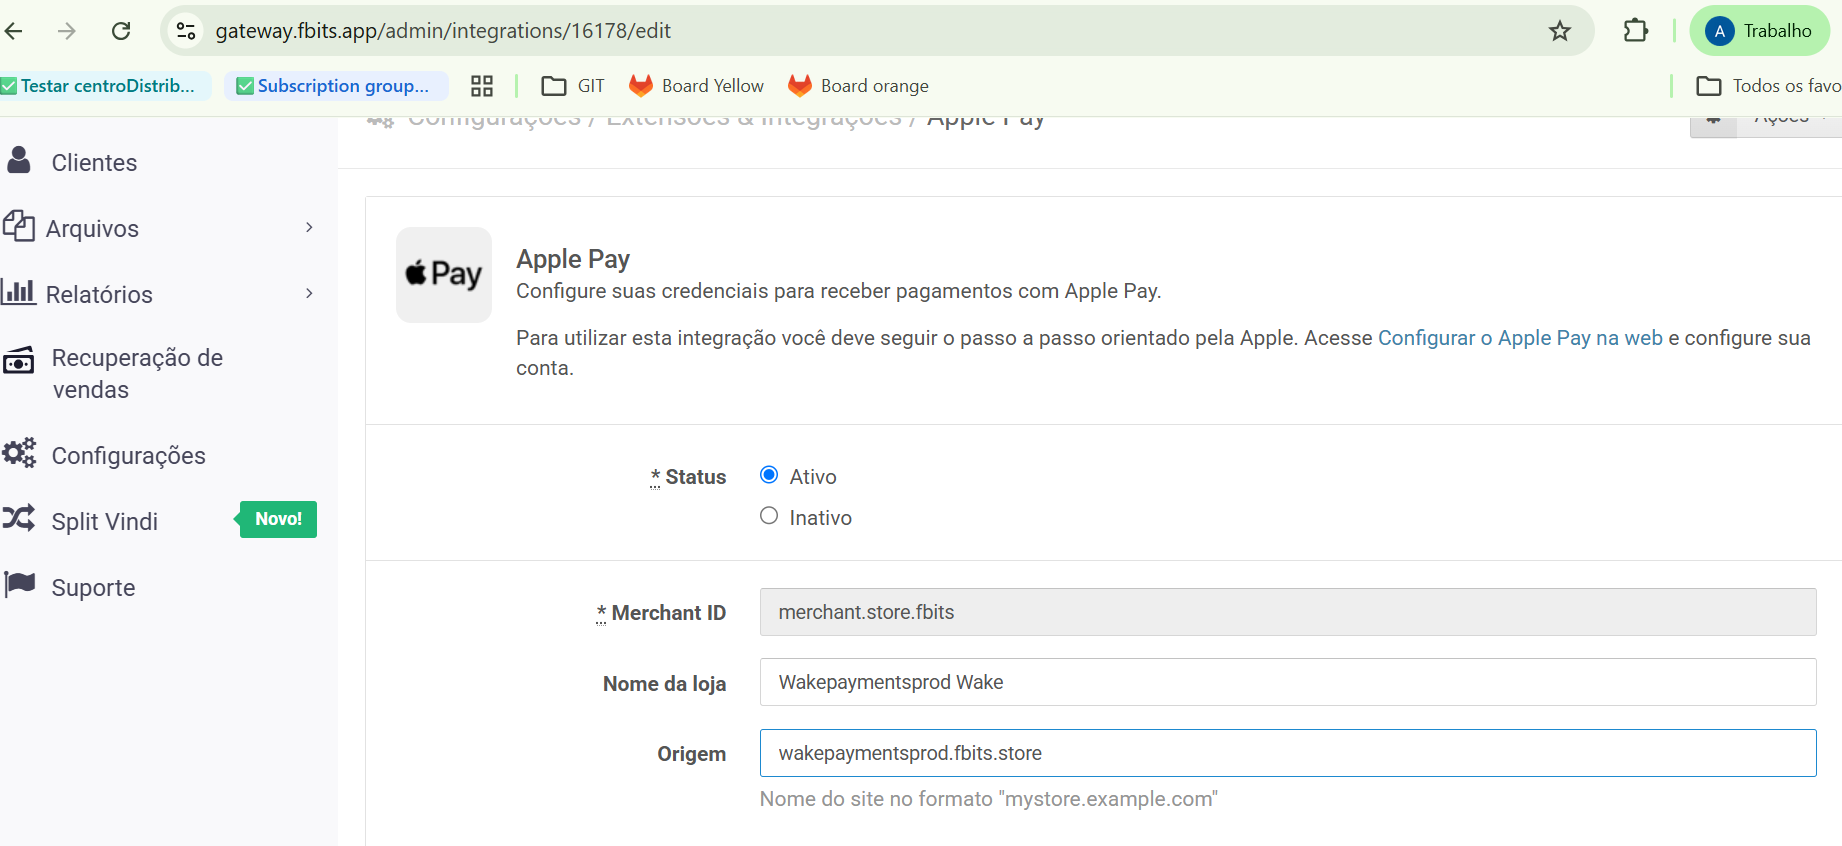
Task: Open the Suporte menu item
Action: [93, 588]
